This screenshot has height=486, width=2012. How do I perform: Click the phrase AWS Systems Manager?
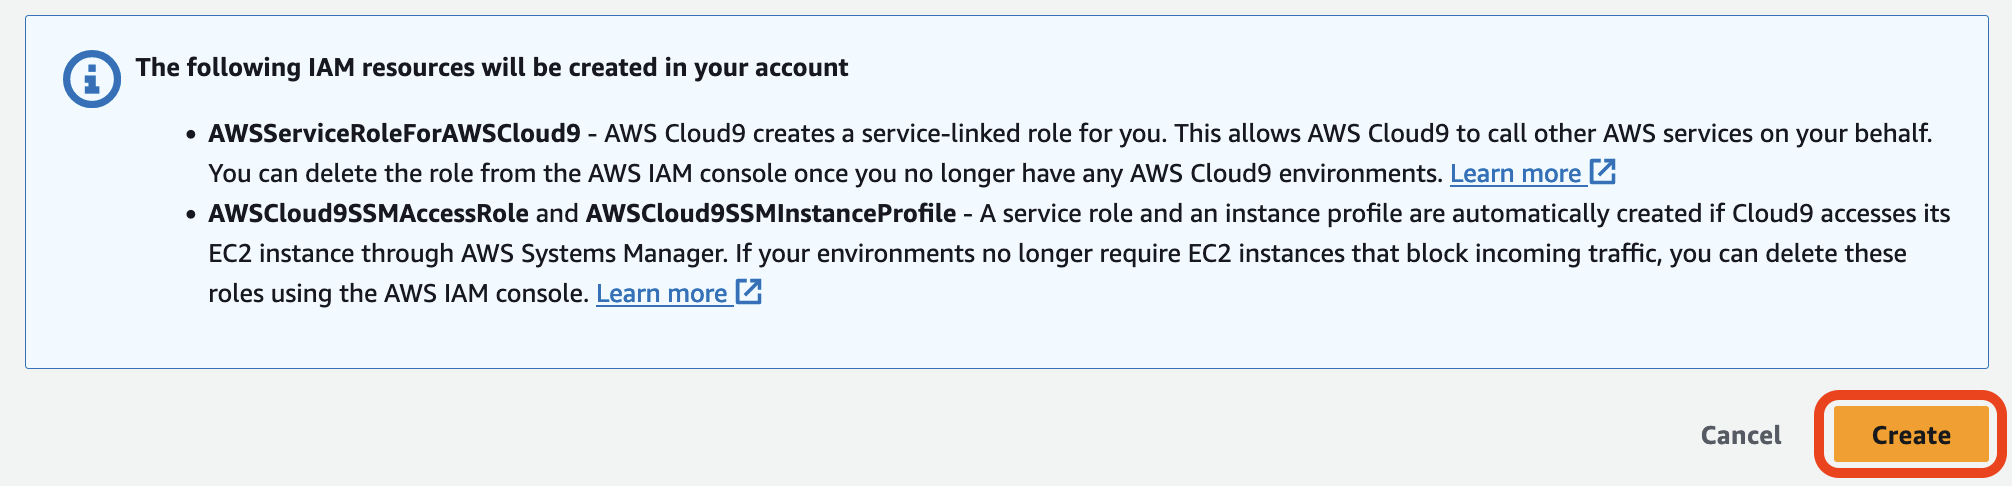click(593, 253)
